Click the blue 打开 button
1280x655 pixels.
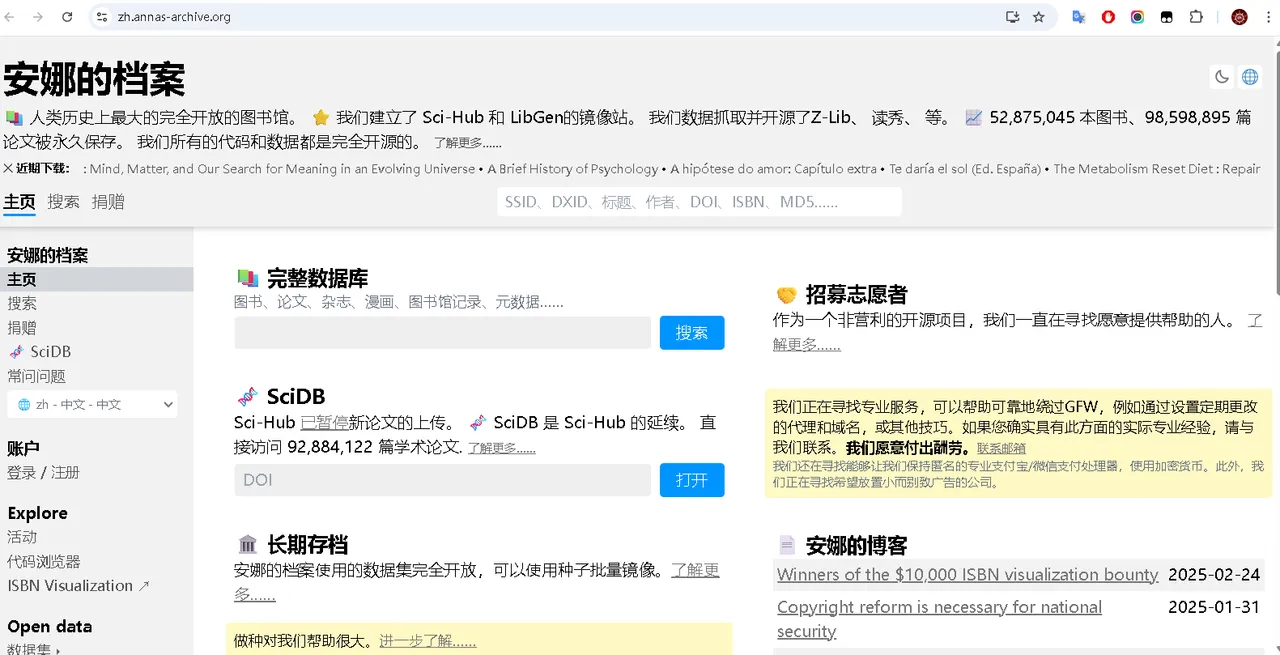pyautogui.click(x=692, y=480)
